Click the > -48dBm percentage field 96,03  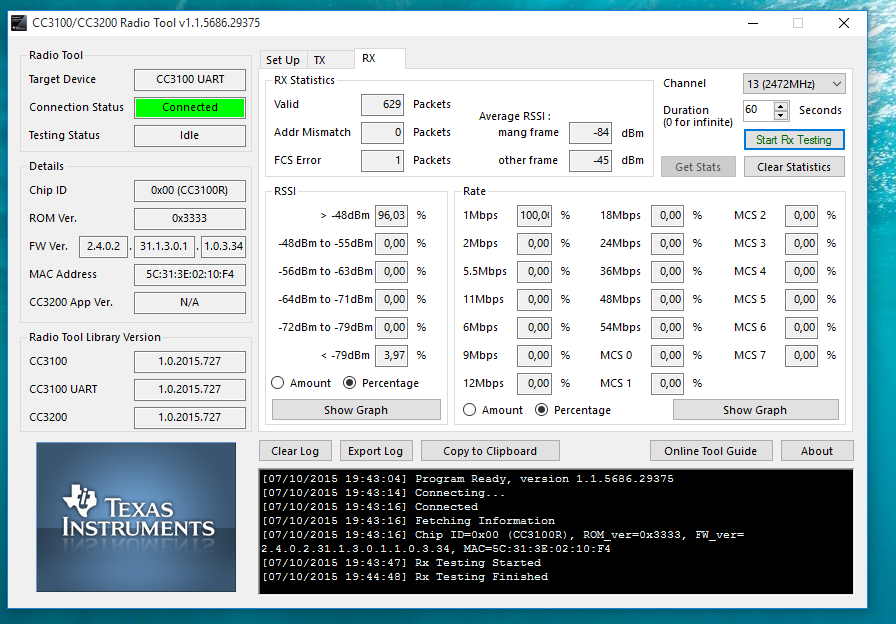[391, 215]
